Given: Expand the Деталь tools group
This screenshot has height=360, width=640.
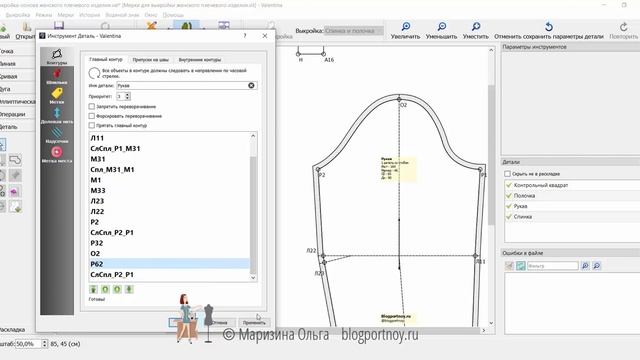Looking at the screenshot, I should (16, 127).
